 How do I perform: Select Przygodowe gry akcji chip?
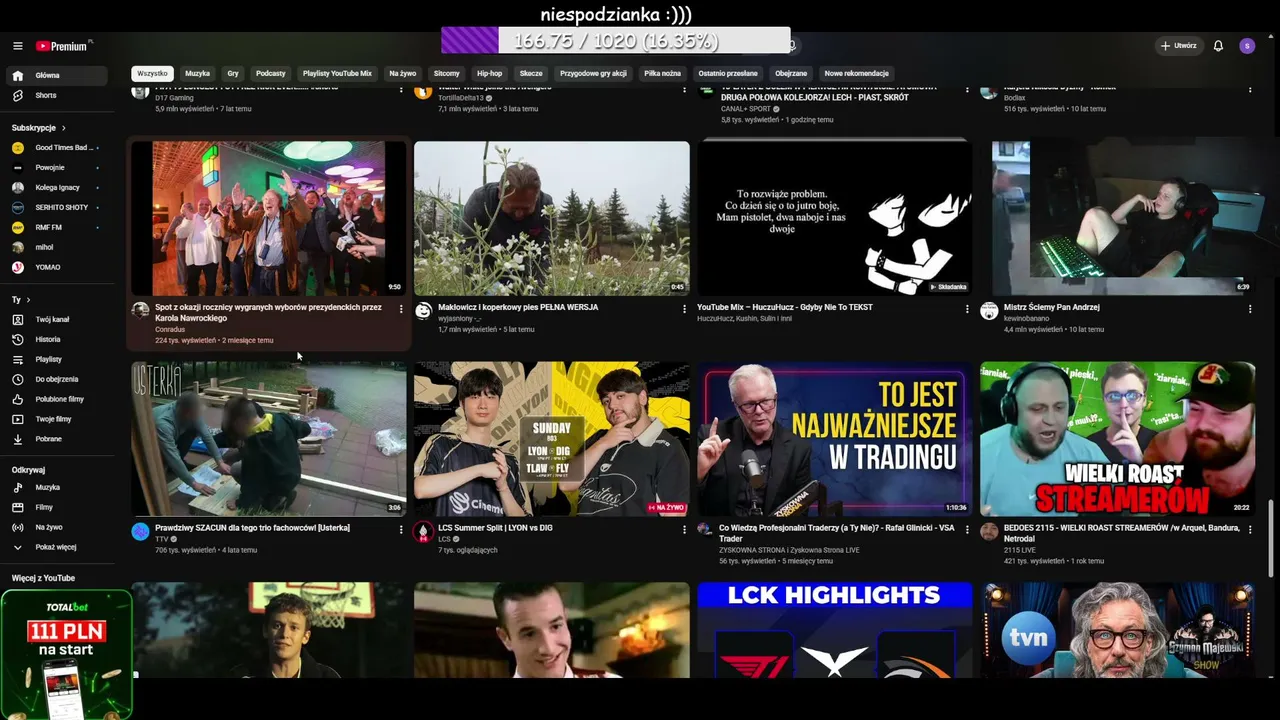593,74
